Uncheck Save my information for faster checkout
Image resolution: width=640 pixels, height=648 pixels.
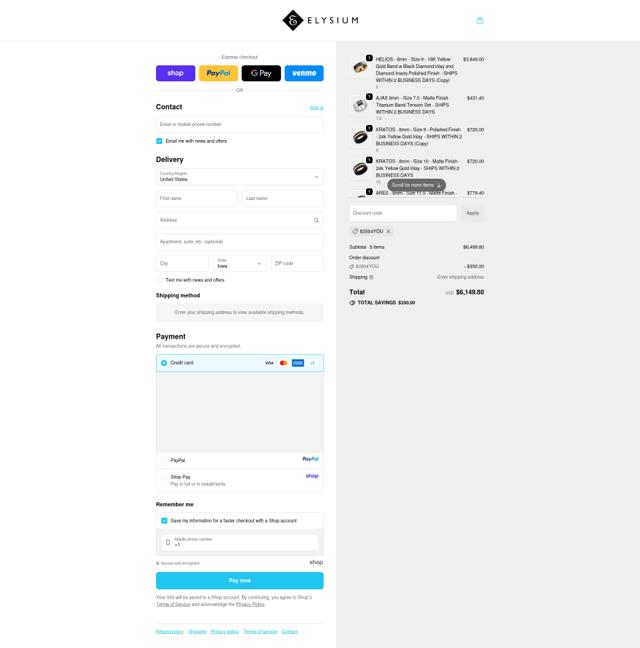(x=164, y=521)
